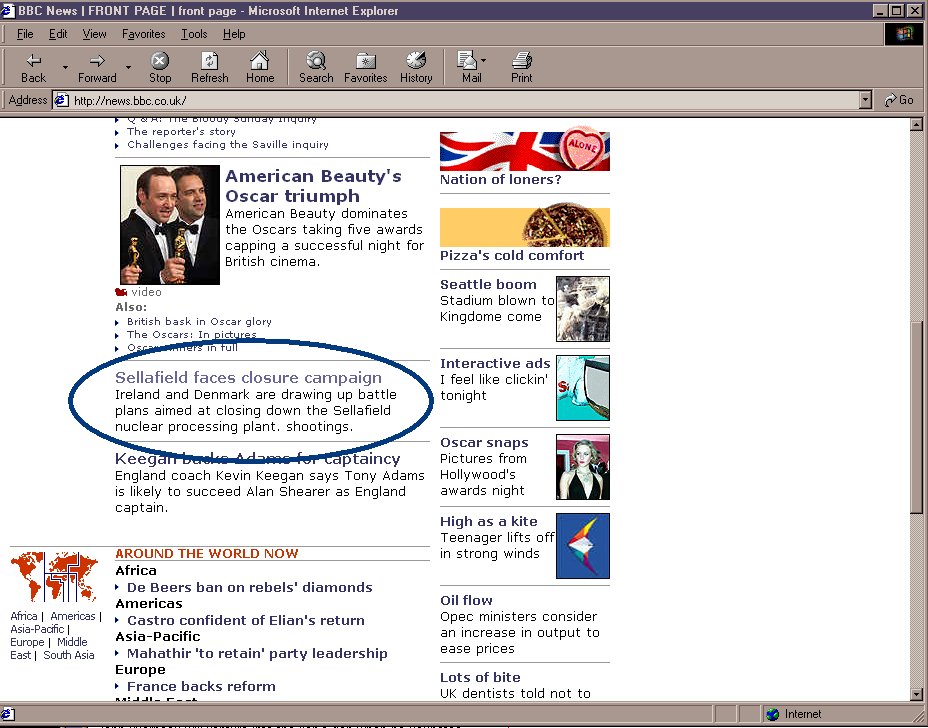Open the Back history dropdown arrow
Viewport: 928px width, 728px height.
pyautogui.click(x=65, y=67)
